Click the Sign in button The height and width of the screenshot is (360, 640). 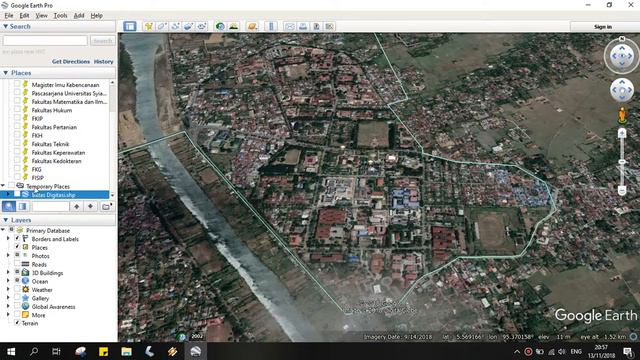(x=603, y=27)
